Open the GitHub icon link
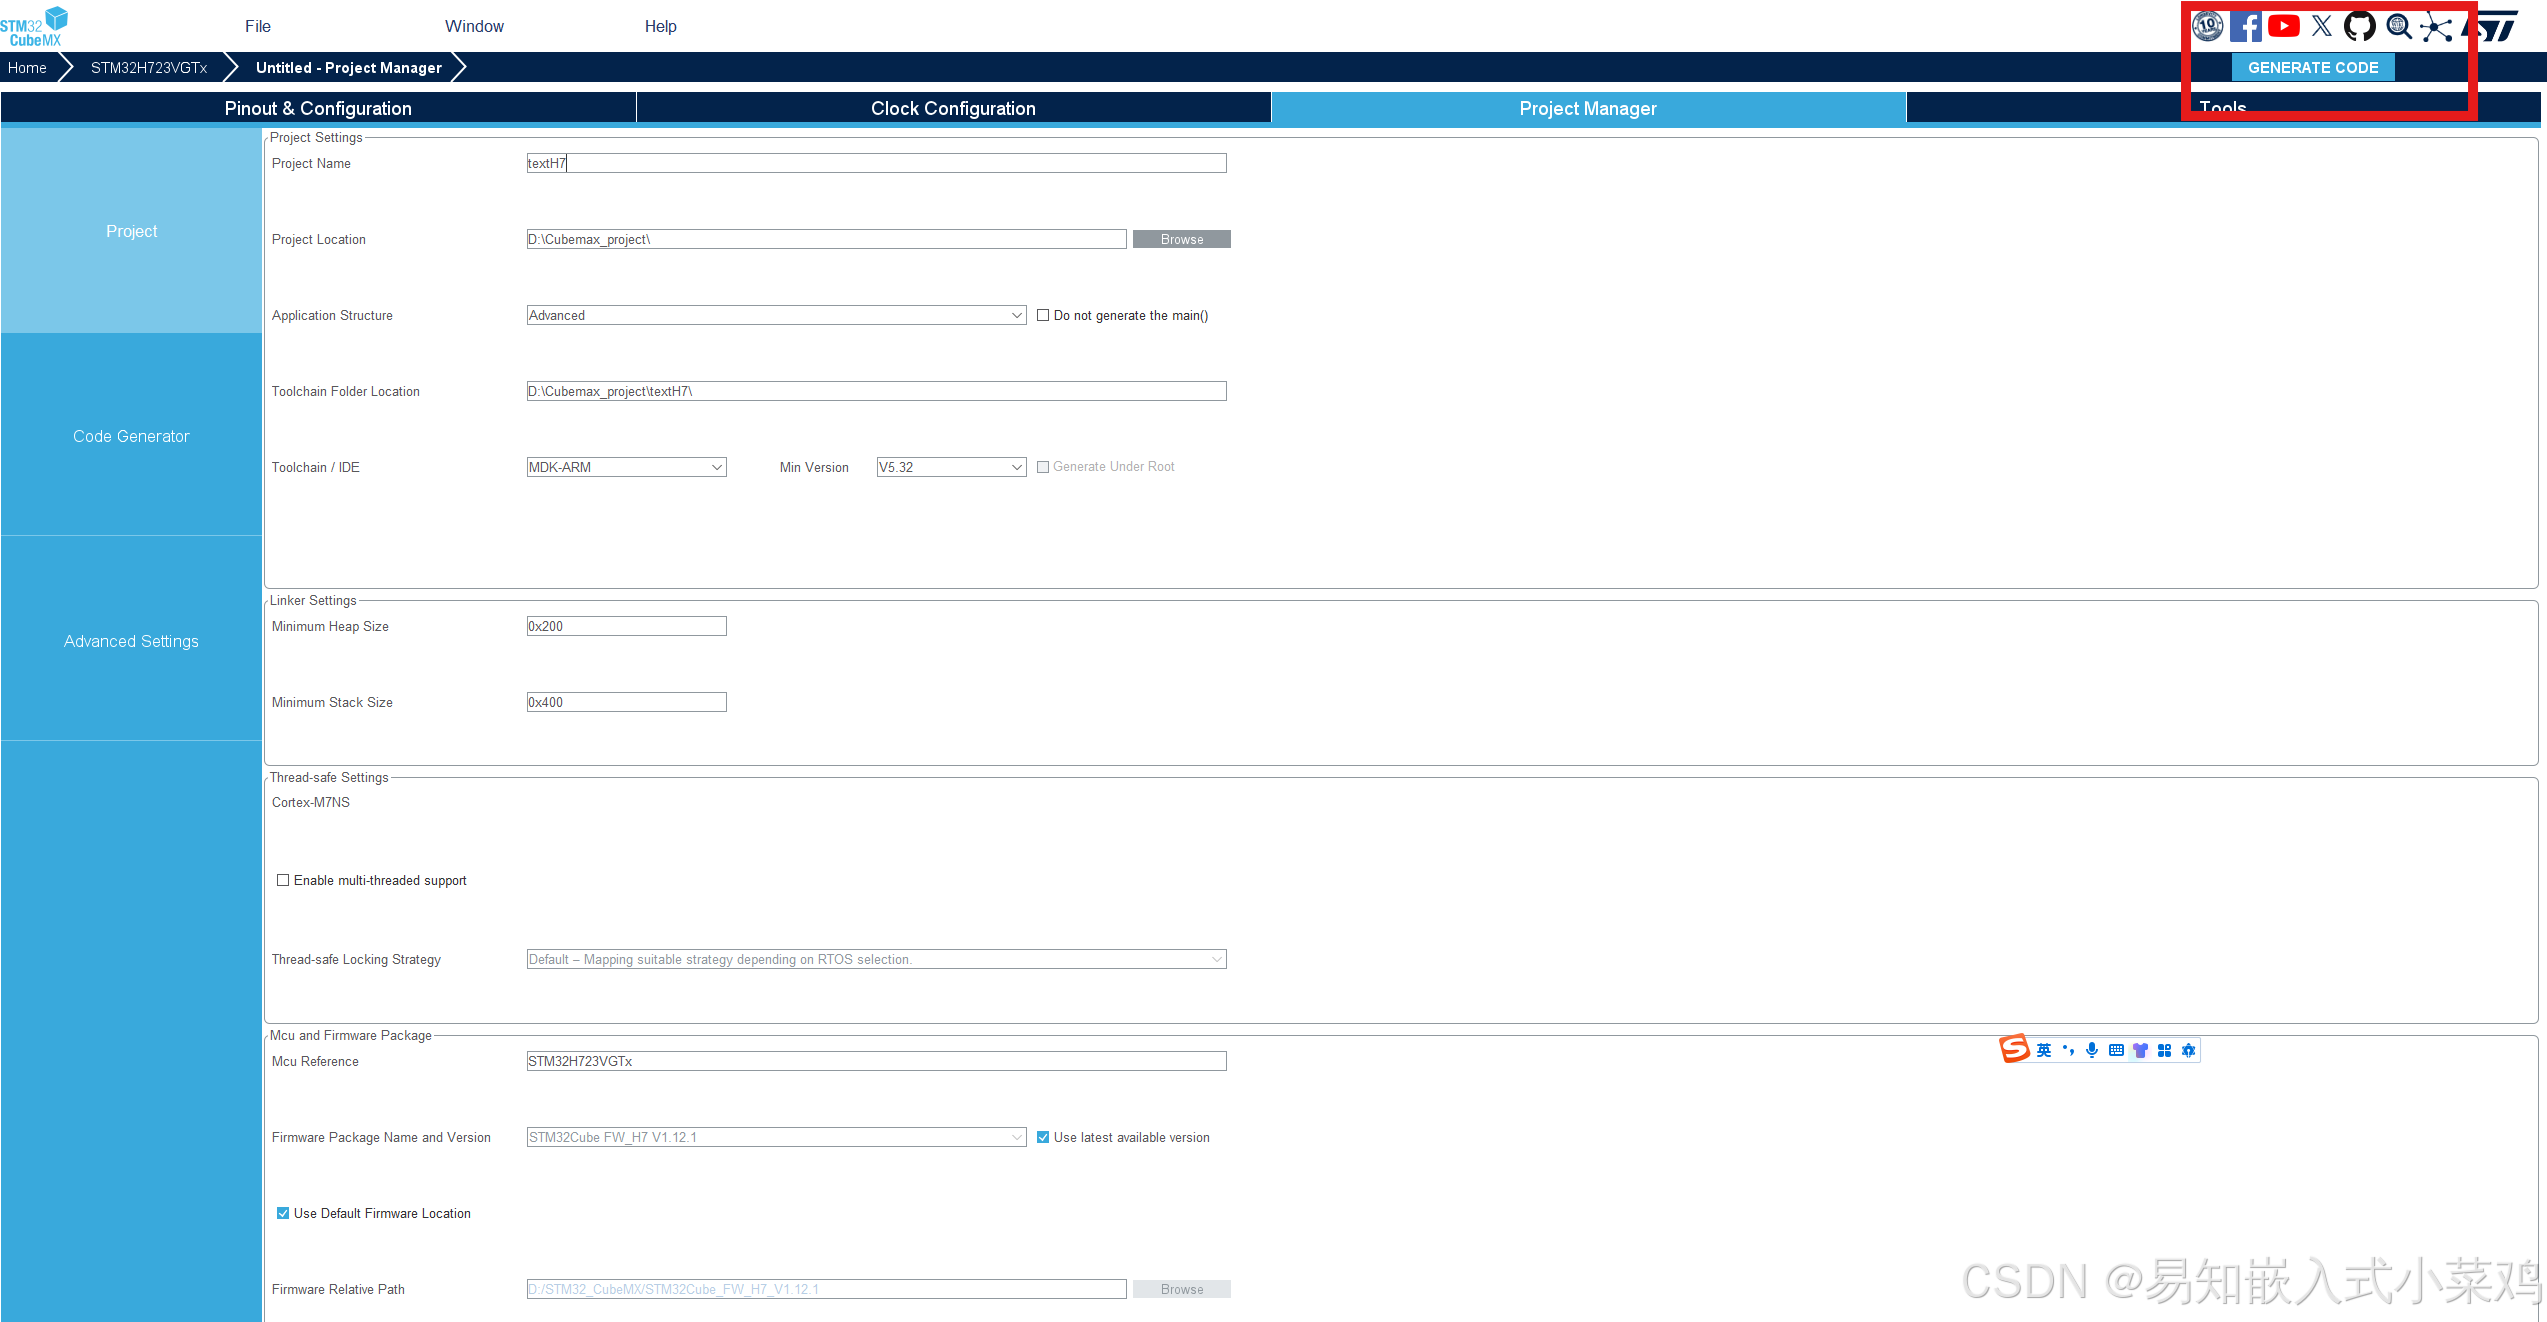Viewport: 2547px width, 1322px height. 2359,26
